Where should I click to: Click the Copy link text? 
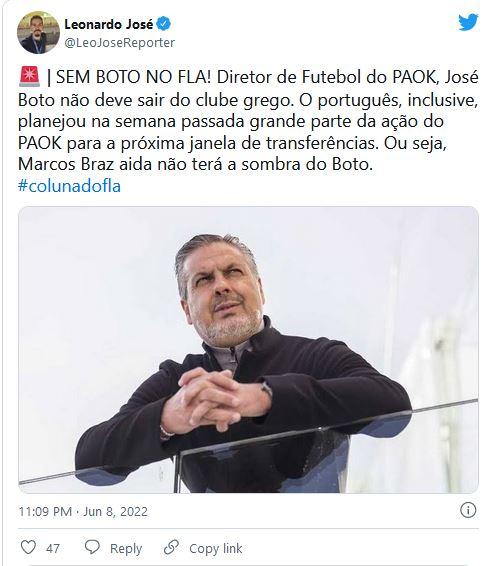[216, 548]
